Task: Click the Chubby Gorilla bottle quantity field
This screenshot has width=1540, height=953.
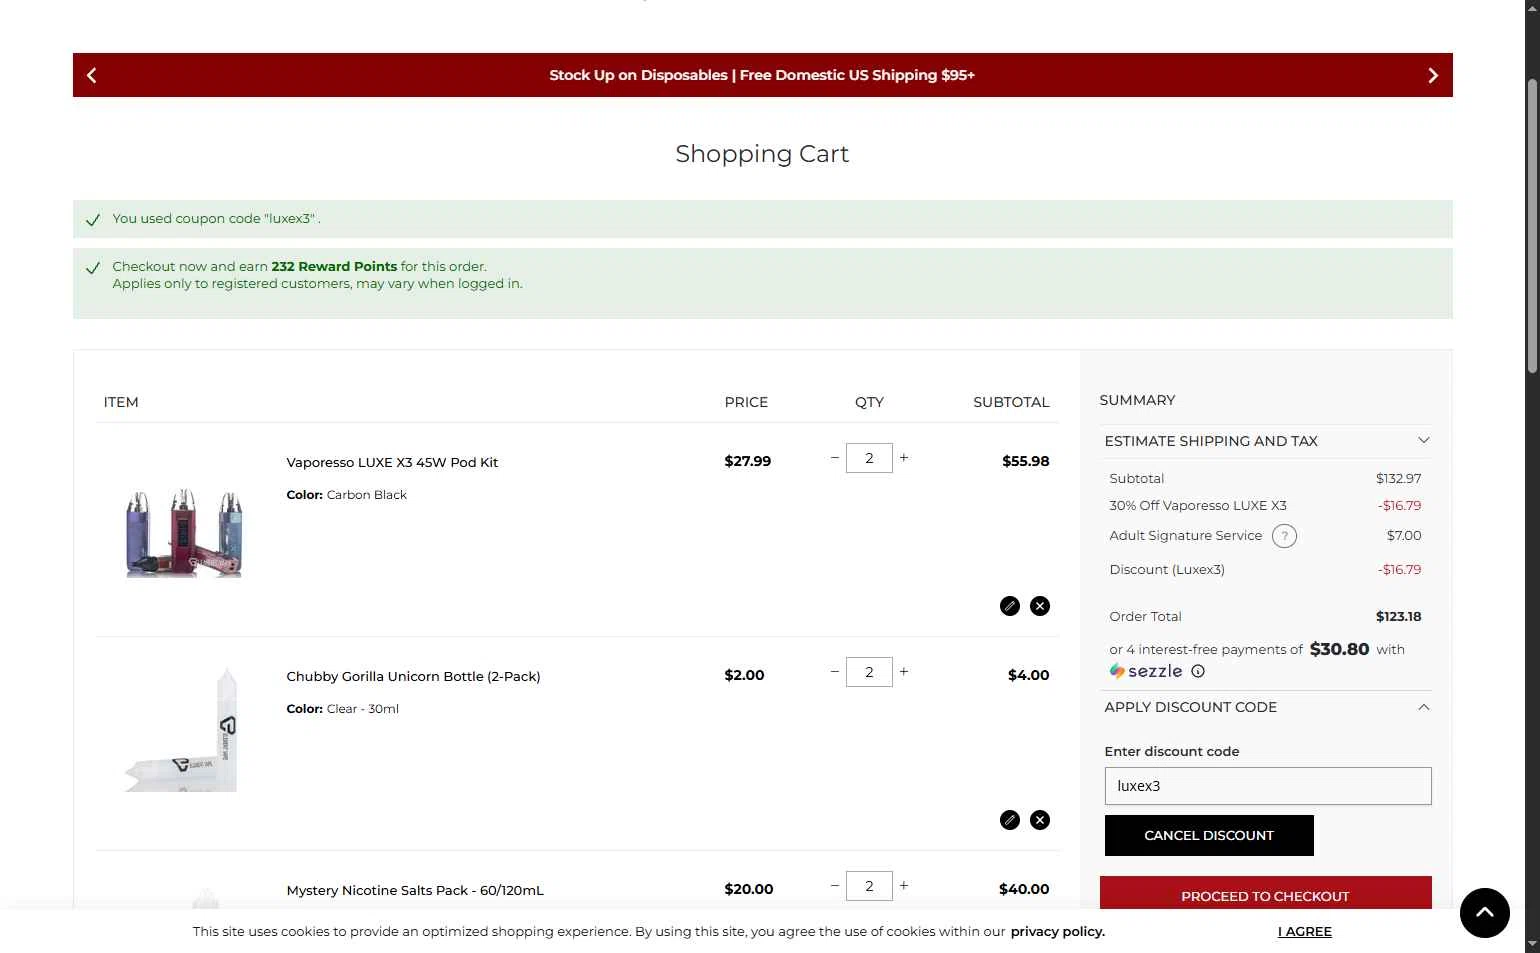Action: [x=869, y=672]
